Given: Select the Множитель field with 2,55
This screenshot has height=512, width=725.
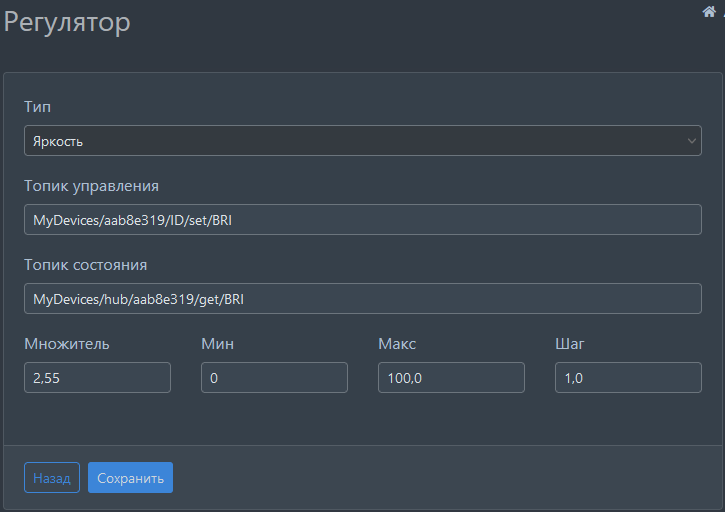Looking at the screenshot, I should [x=97, y=378].
